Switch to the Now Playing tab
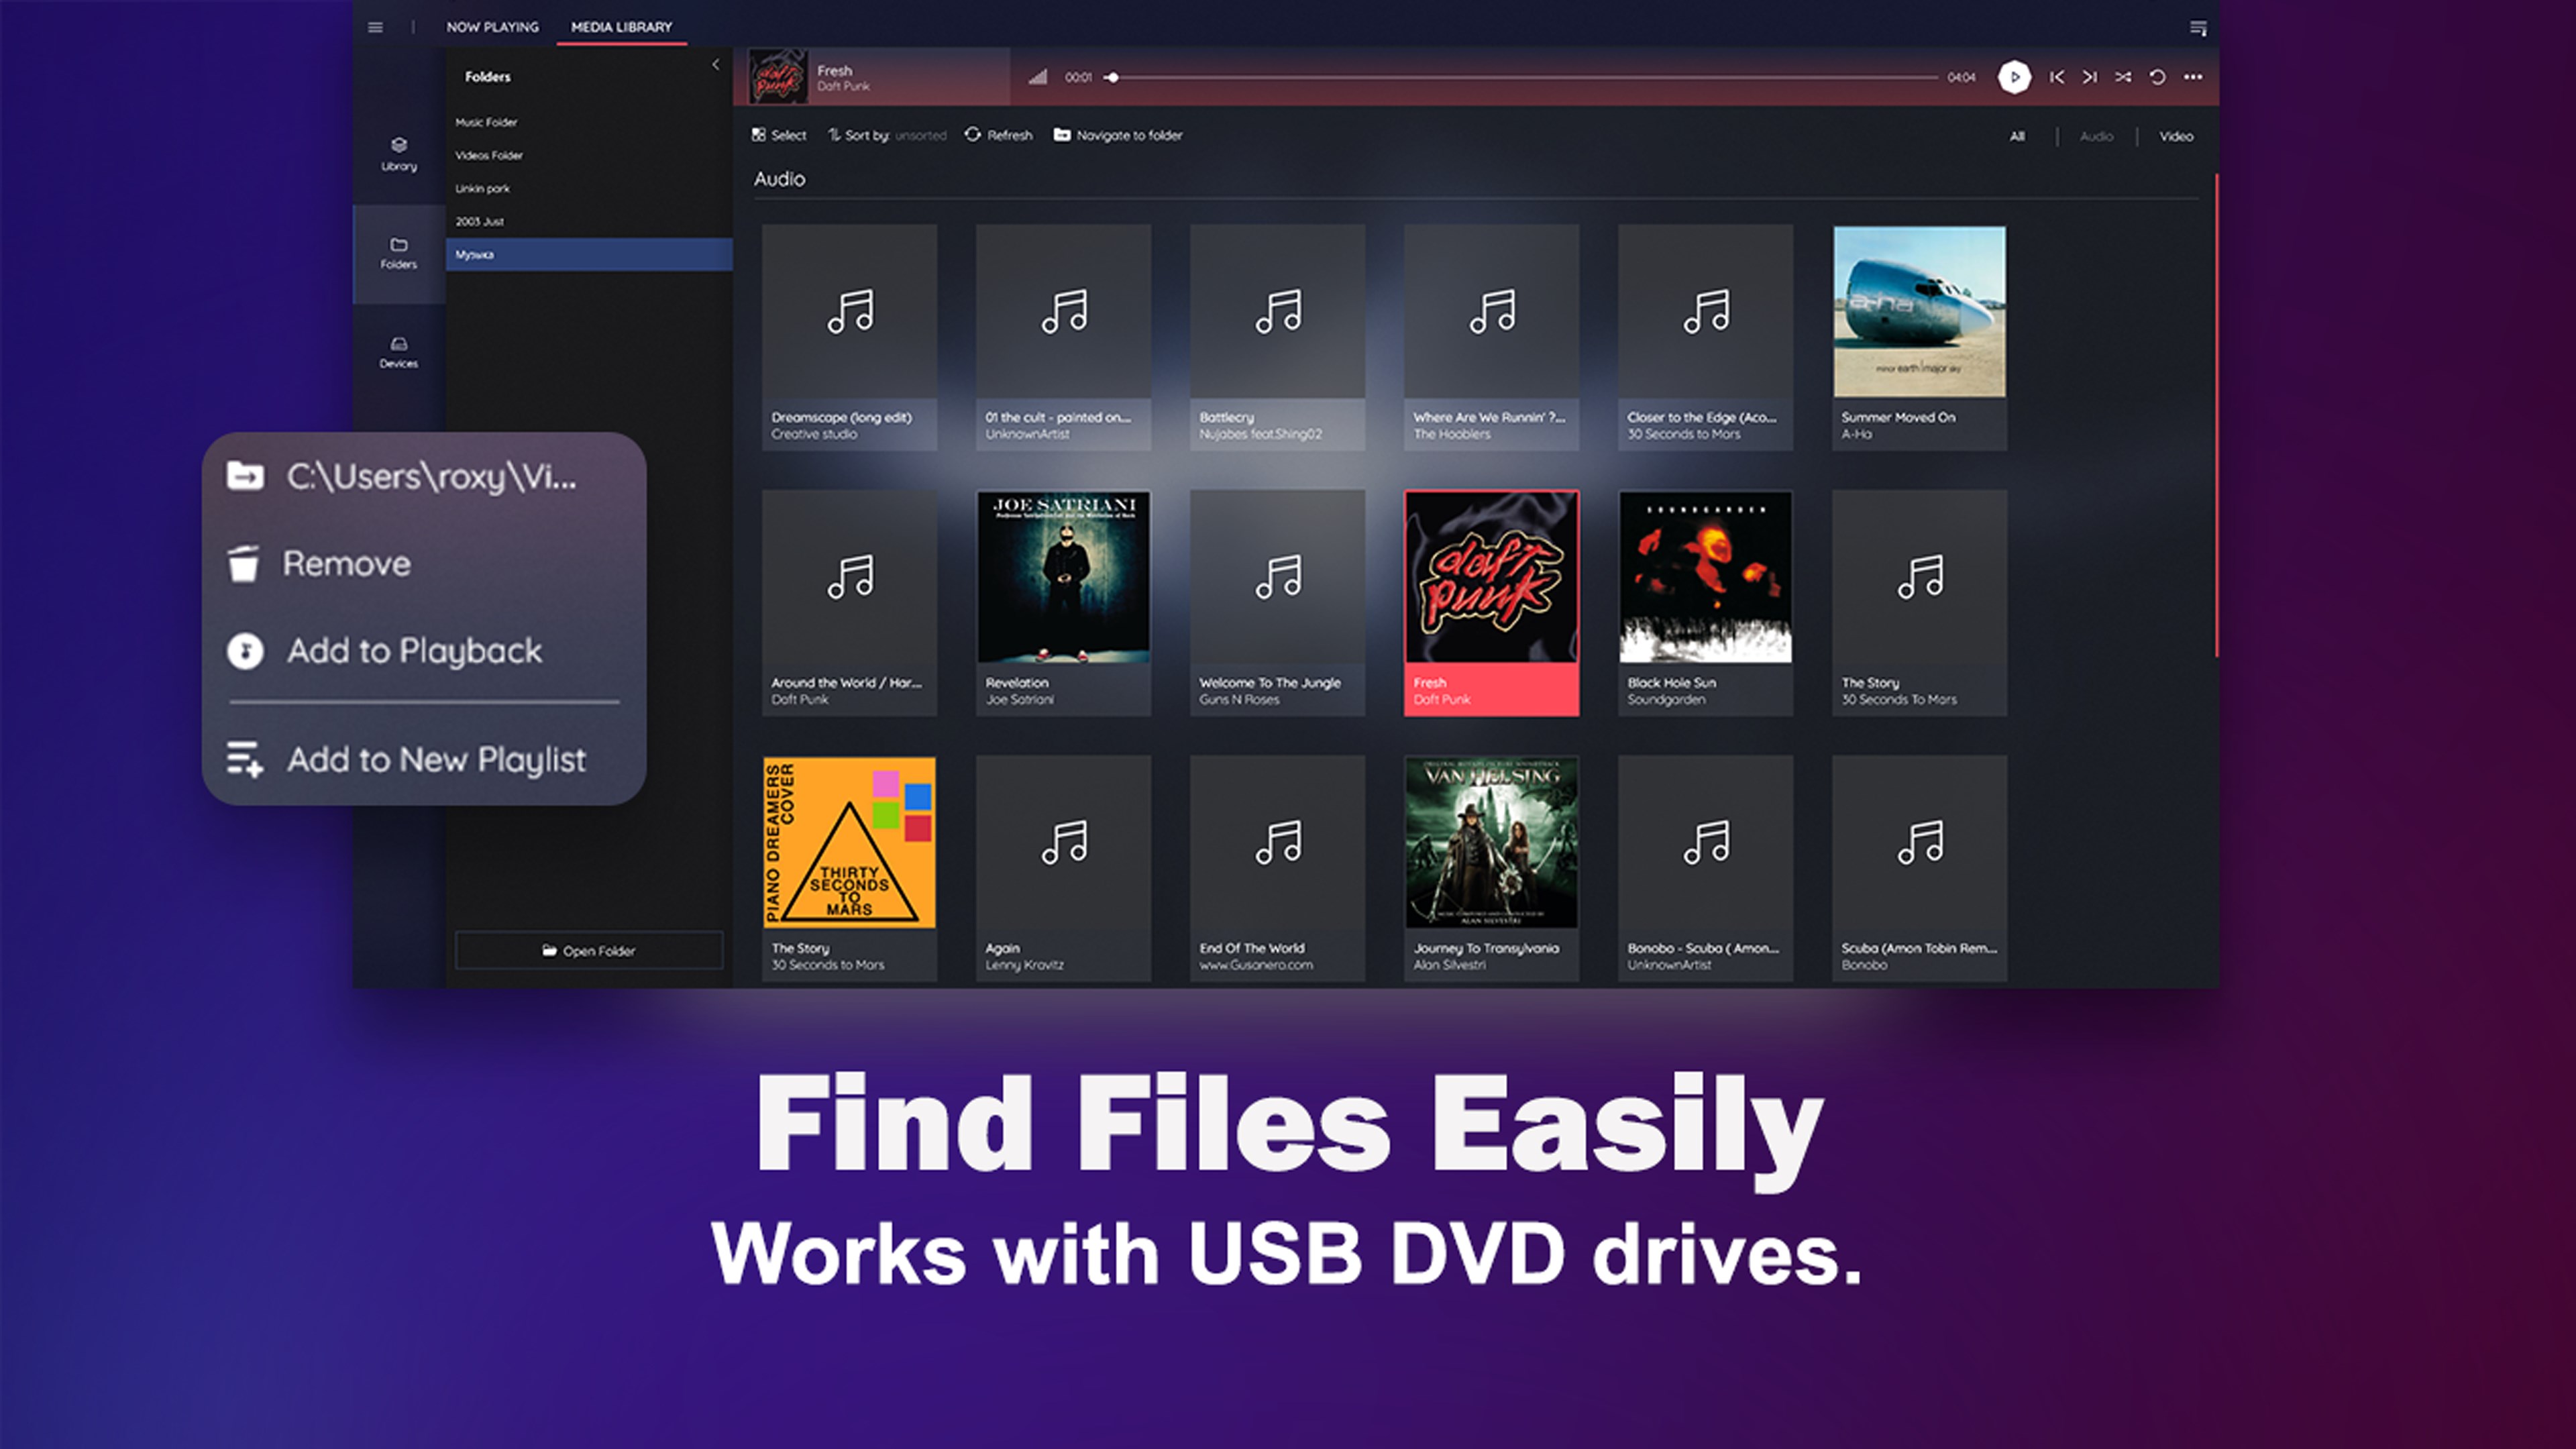This screenshot has width=2576, height=1449. (x=492, y=27)
